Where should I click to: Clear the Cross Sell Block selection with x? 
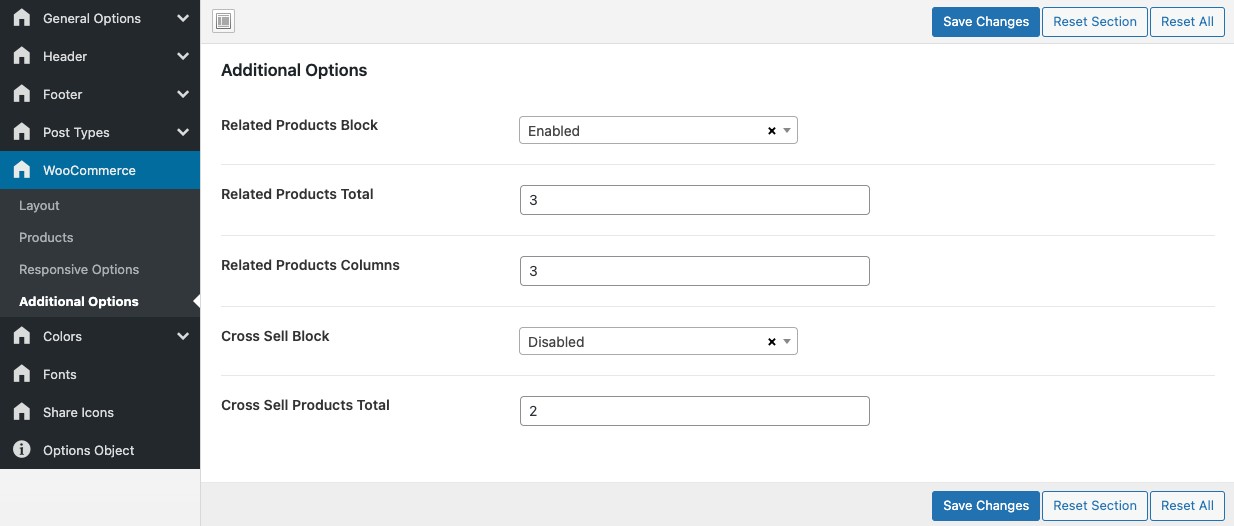771,342
